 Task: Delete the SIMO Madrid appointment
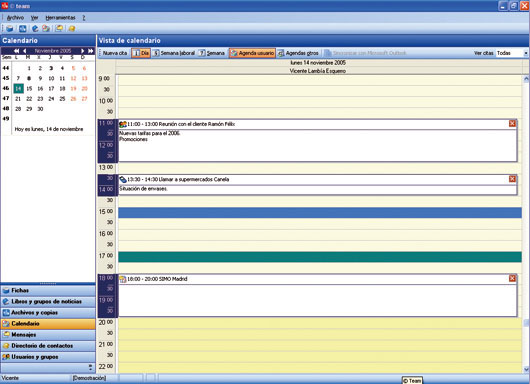[x=512, y=278]
